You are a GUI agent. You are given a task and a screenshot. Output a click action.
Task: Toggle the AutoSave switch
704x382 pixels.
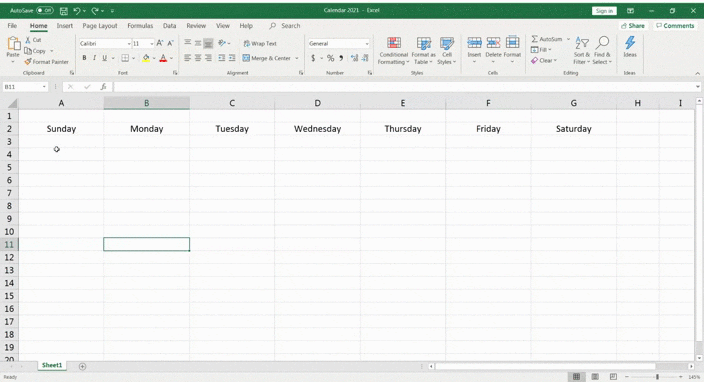point(45,10)
